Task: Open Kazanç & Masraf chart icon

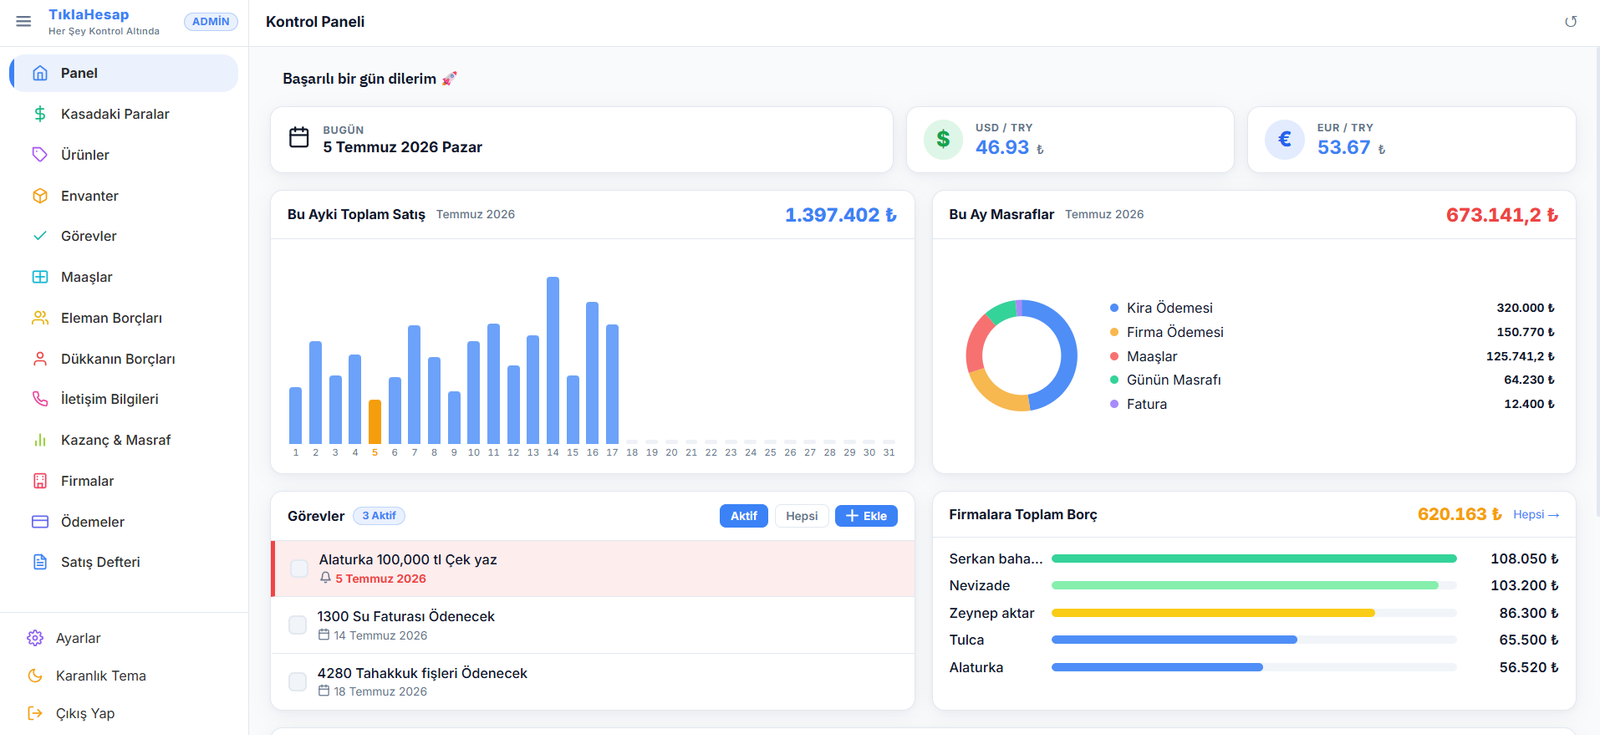Action: click(40, 440)
